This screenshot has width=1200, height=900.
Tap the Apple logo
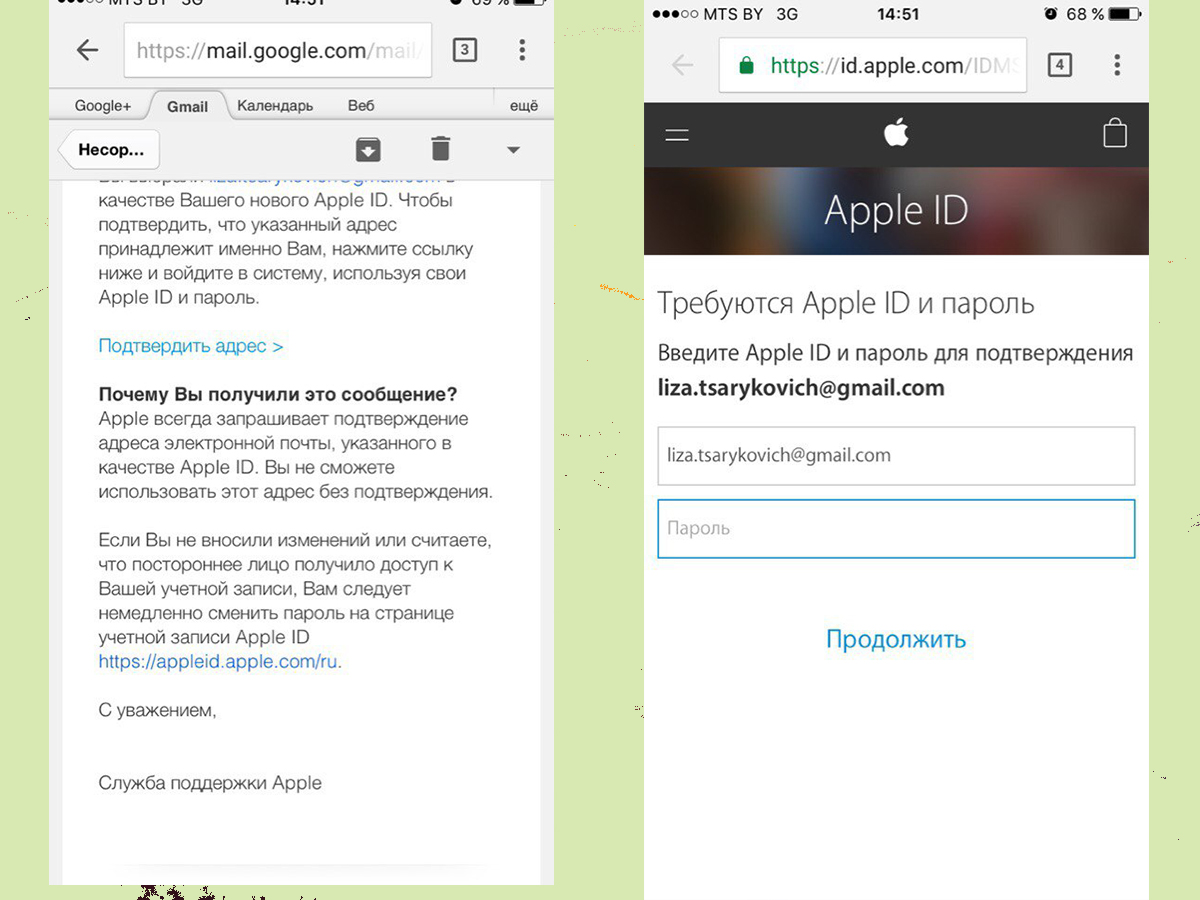896,132
